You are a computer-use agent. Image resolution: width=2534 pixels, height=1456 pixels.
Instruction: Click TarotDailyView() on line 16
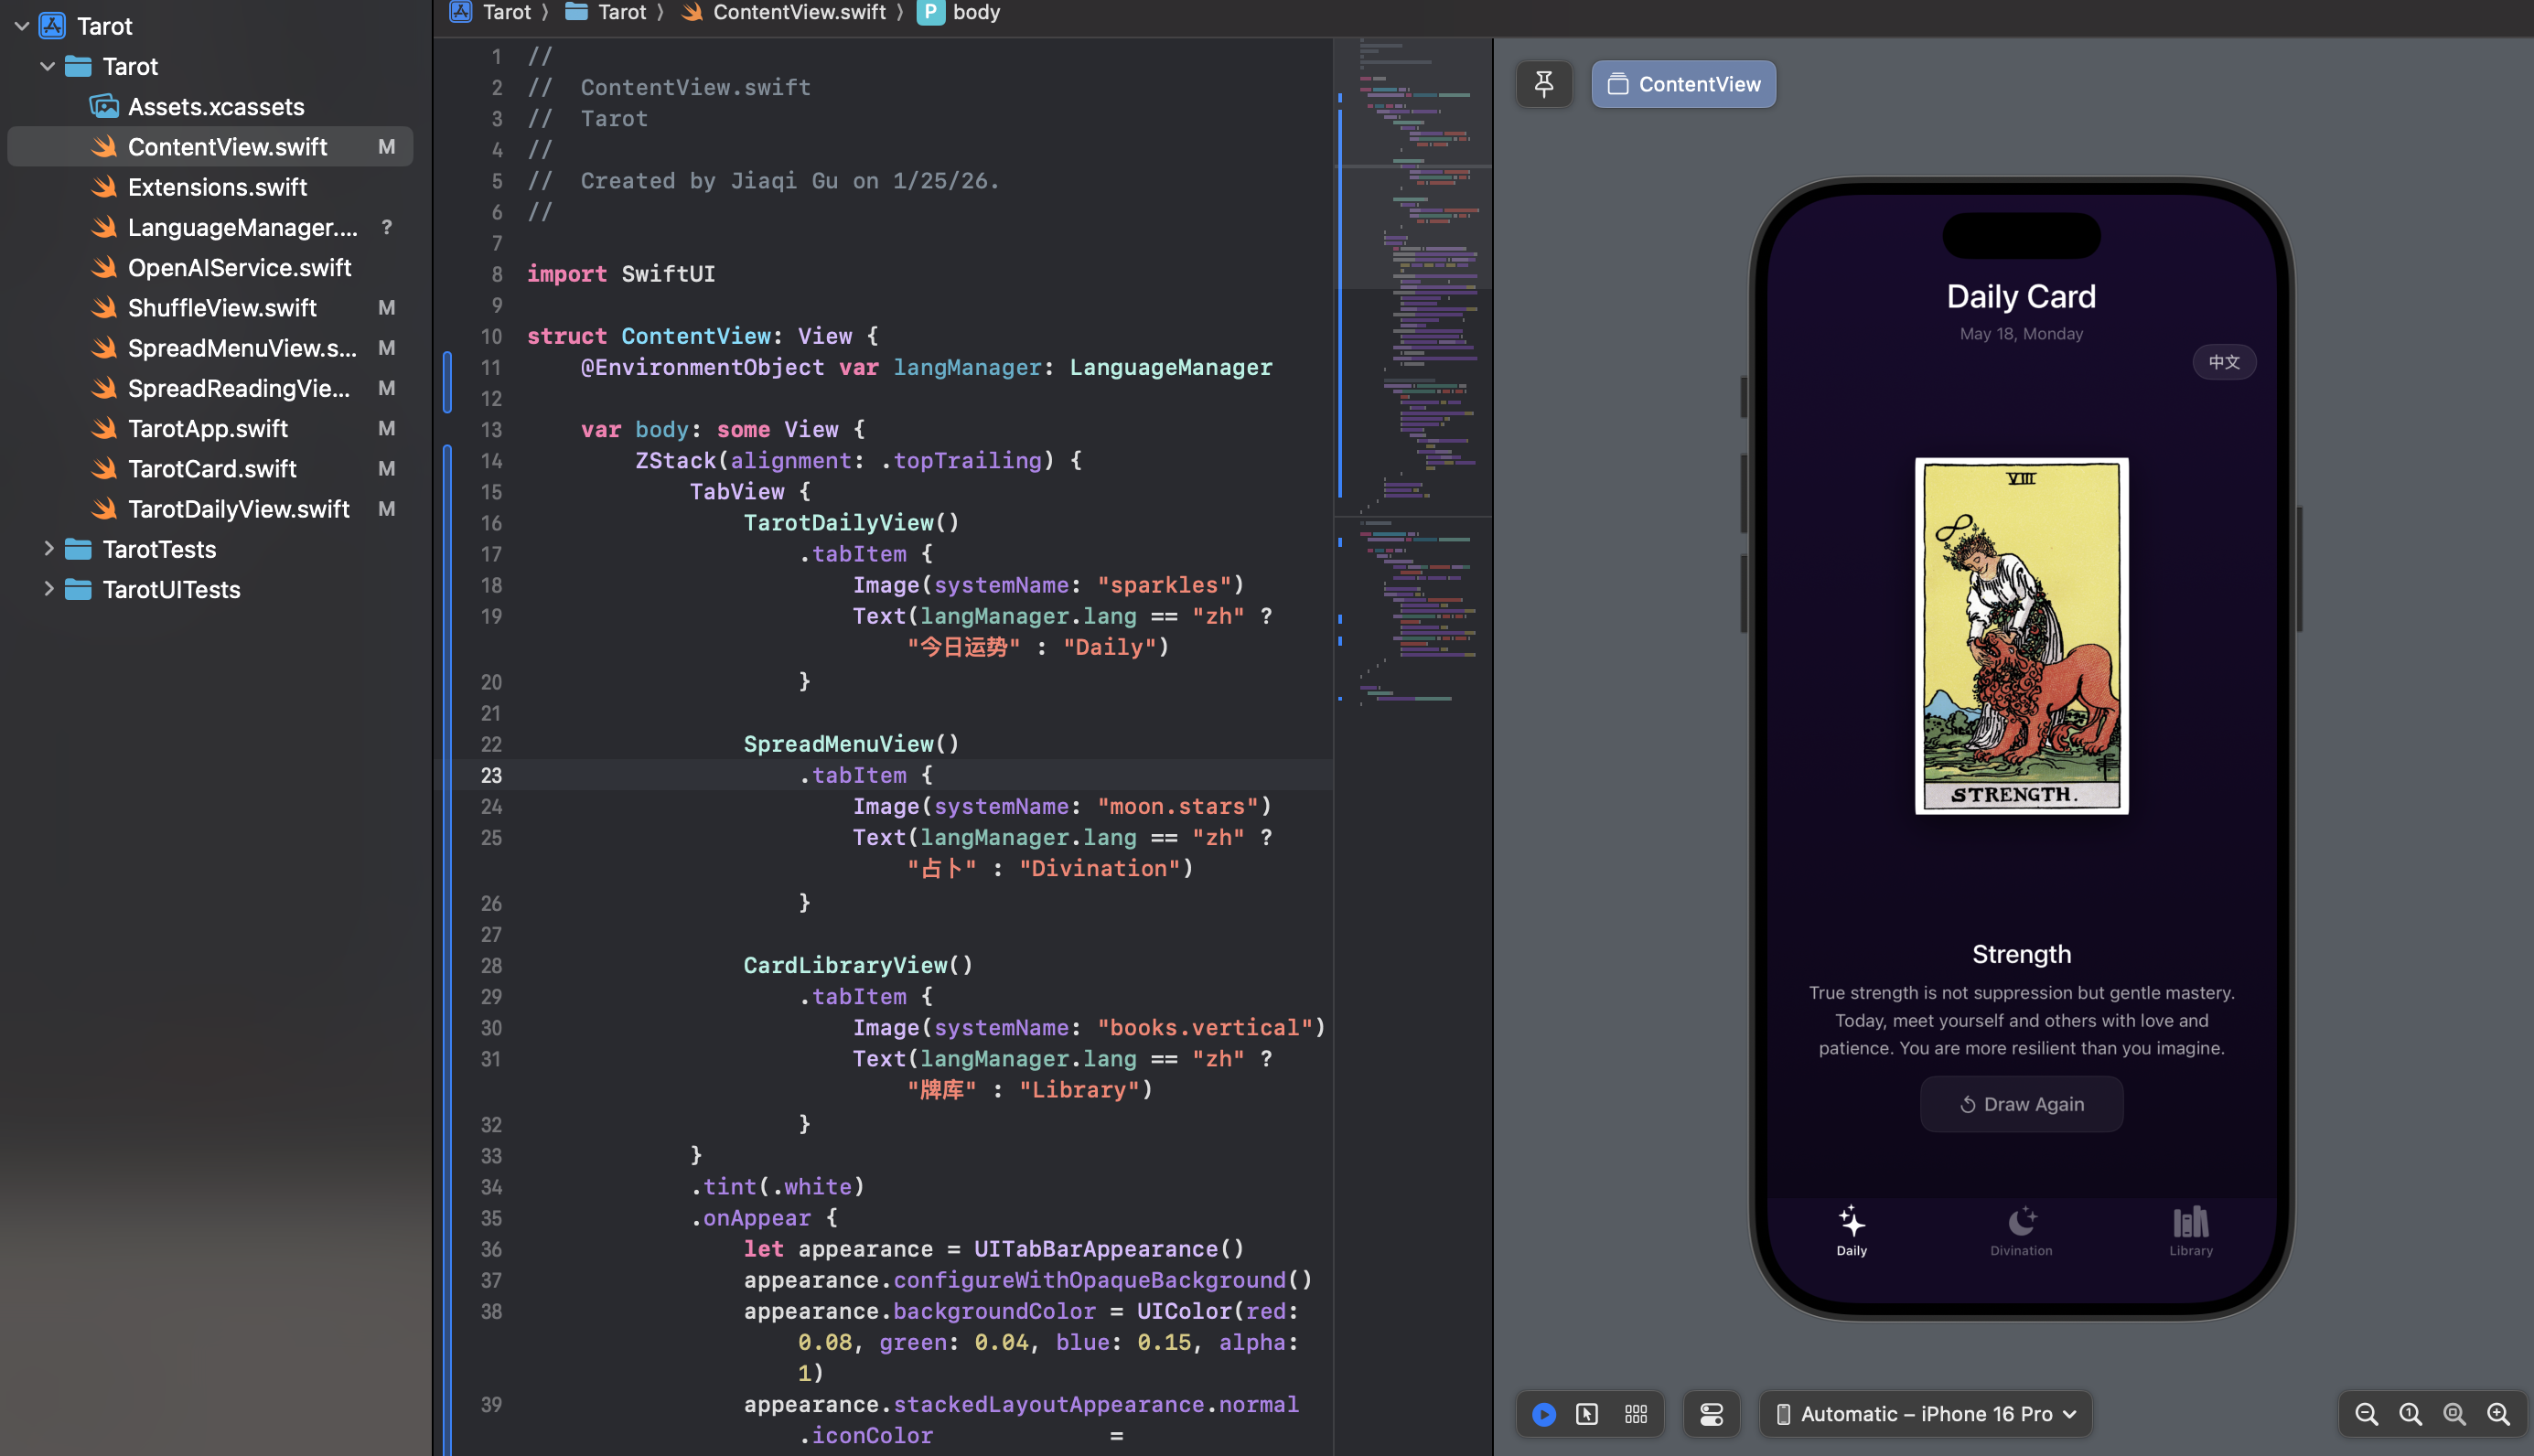point(851,522)
